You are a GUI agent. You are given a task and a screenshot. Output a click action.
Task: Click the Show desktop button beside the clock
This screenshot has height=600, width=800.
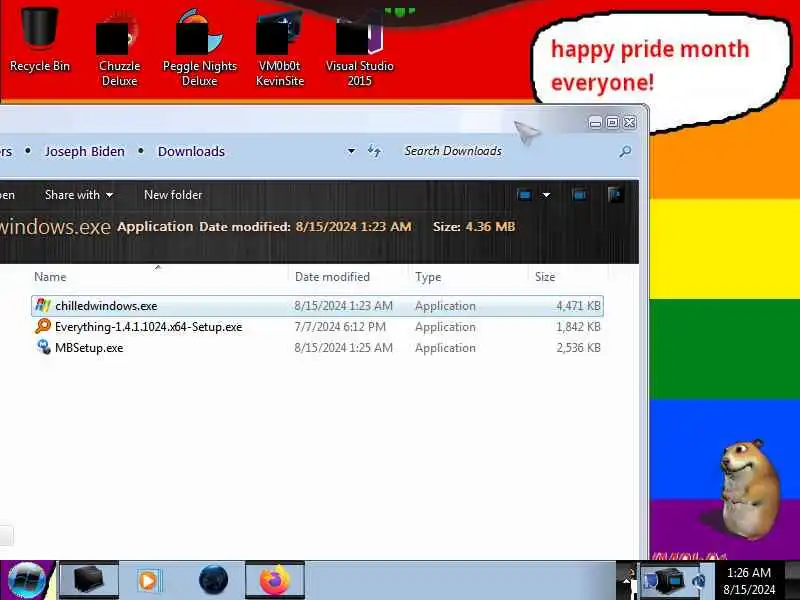click(x=792, y=581)
